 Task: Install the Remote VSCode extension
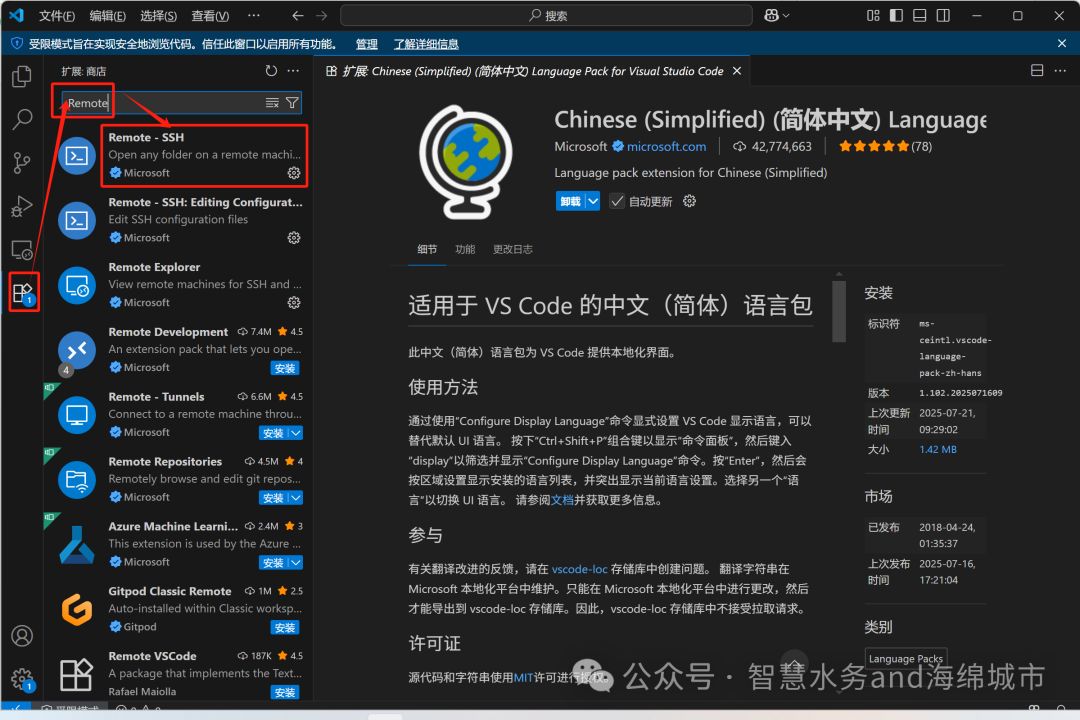click(x=284, y=692)
